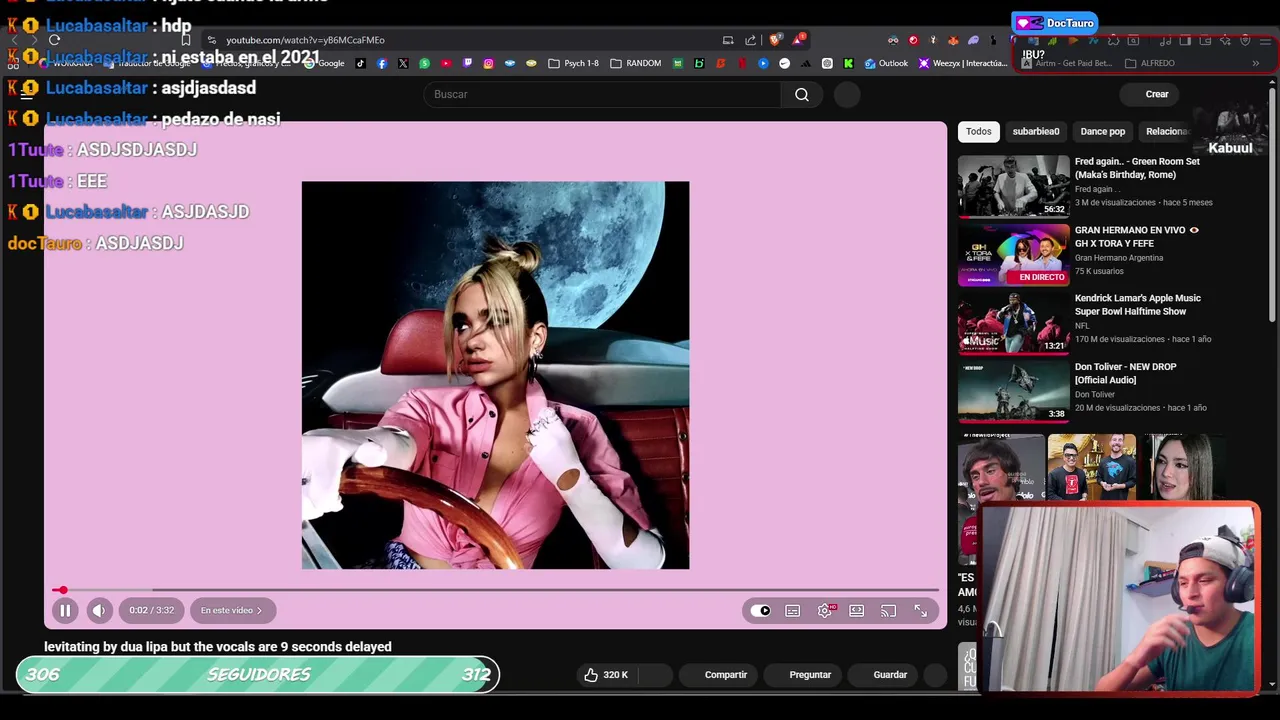The width and height of the screenshot is (1280, 720).
Task: Select the 'Relaciona...' filter chip
Action: tap(1167, 131)
